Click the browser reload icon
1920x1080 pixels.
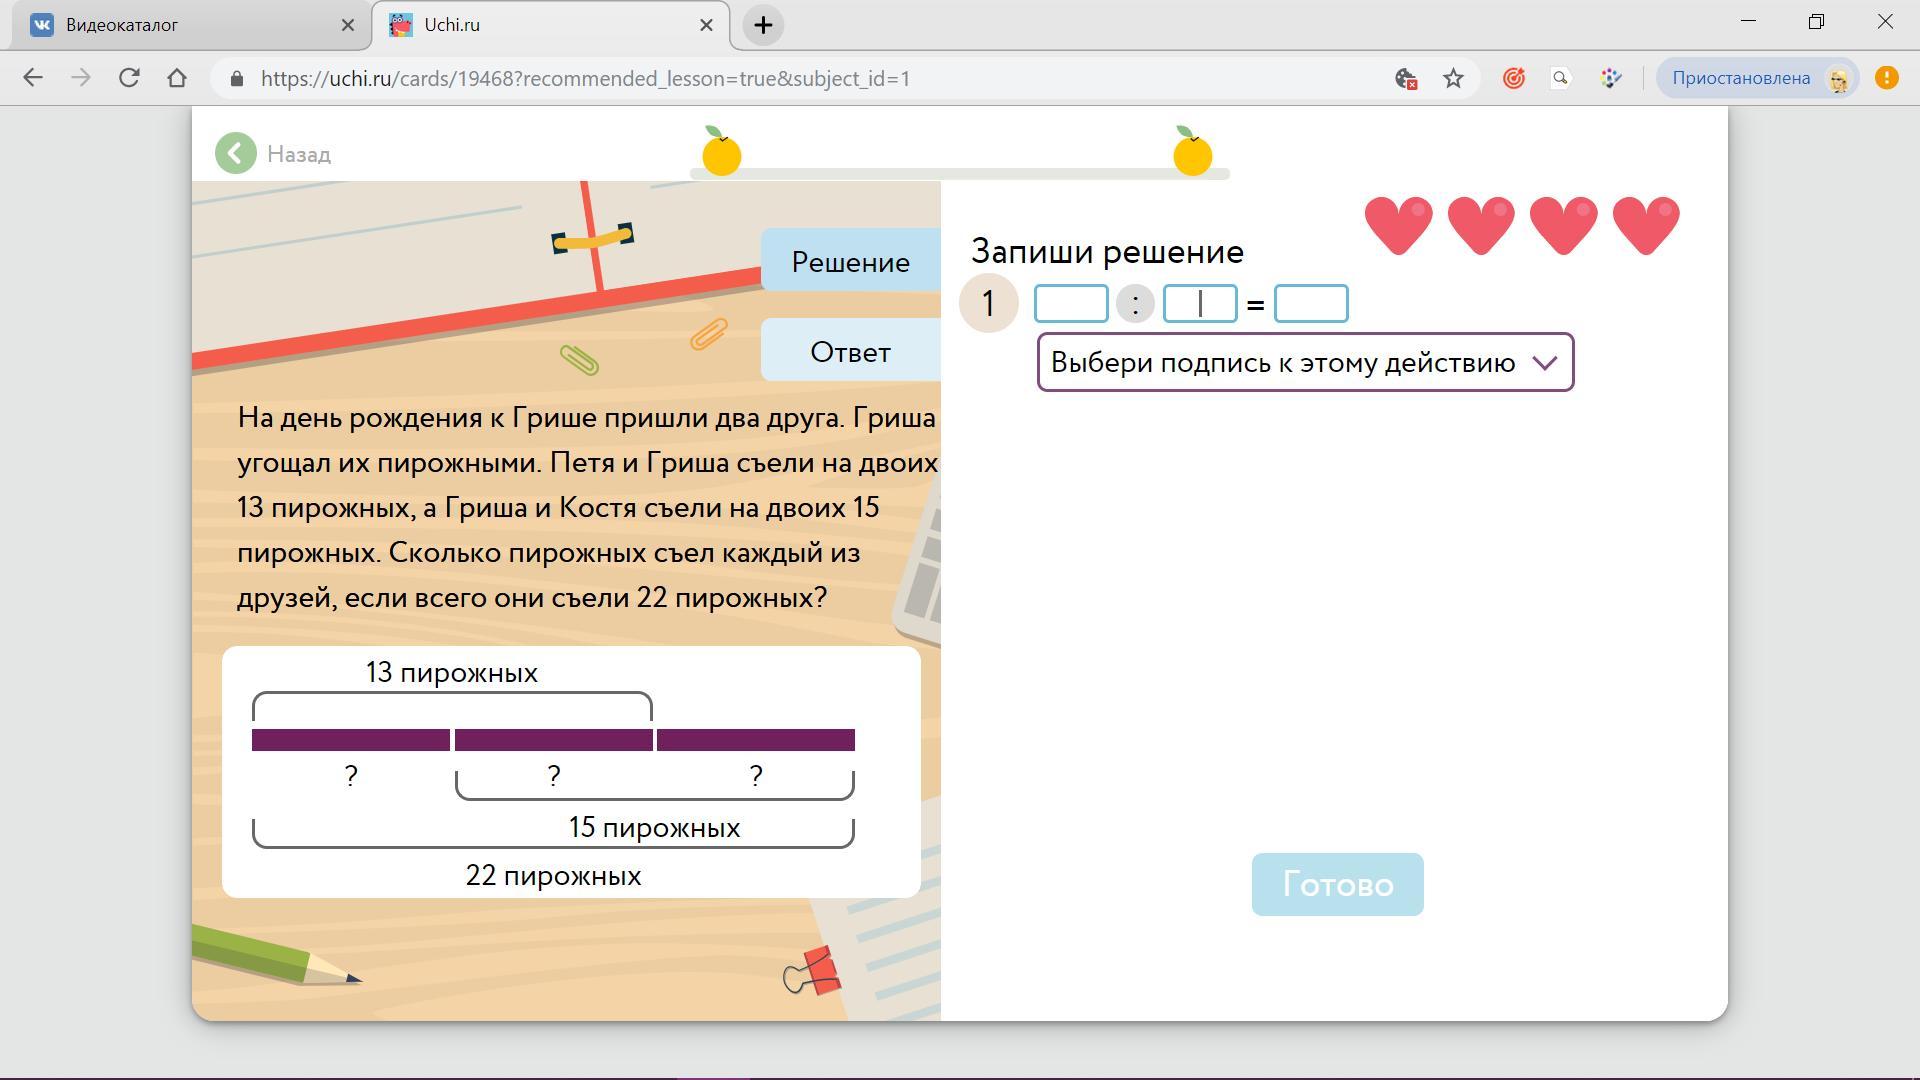click(x=129, y=78)
